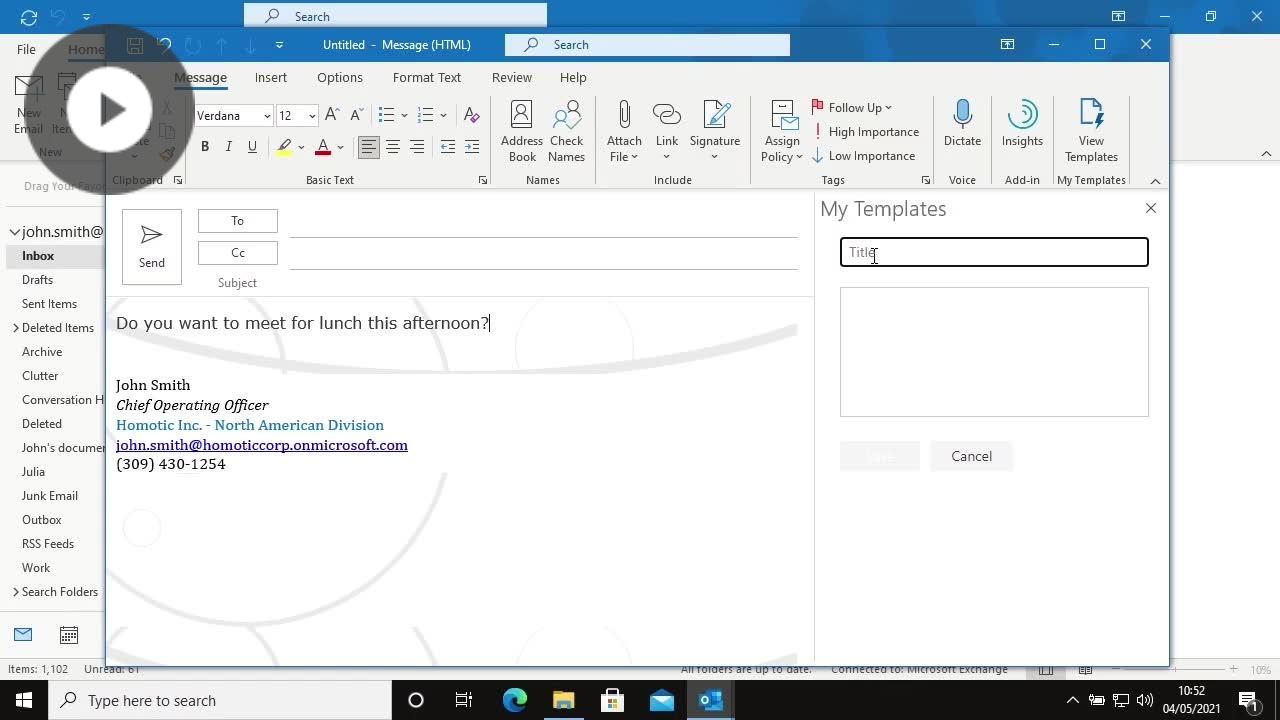Viewport: 1280px width, 720px height.
Task: Expand the numbering list options arrow
Action: [x=443, y=116]
